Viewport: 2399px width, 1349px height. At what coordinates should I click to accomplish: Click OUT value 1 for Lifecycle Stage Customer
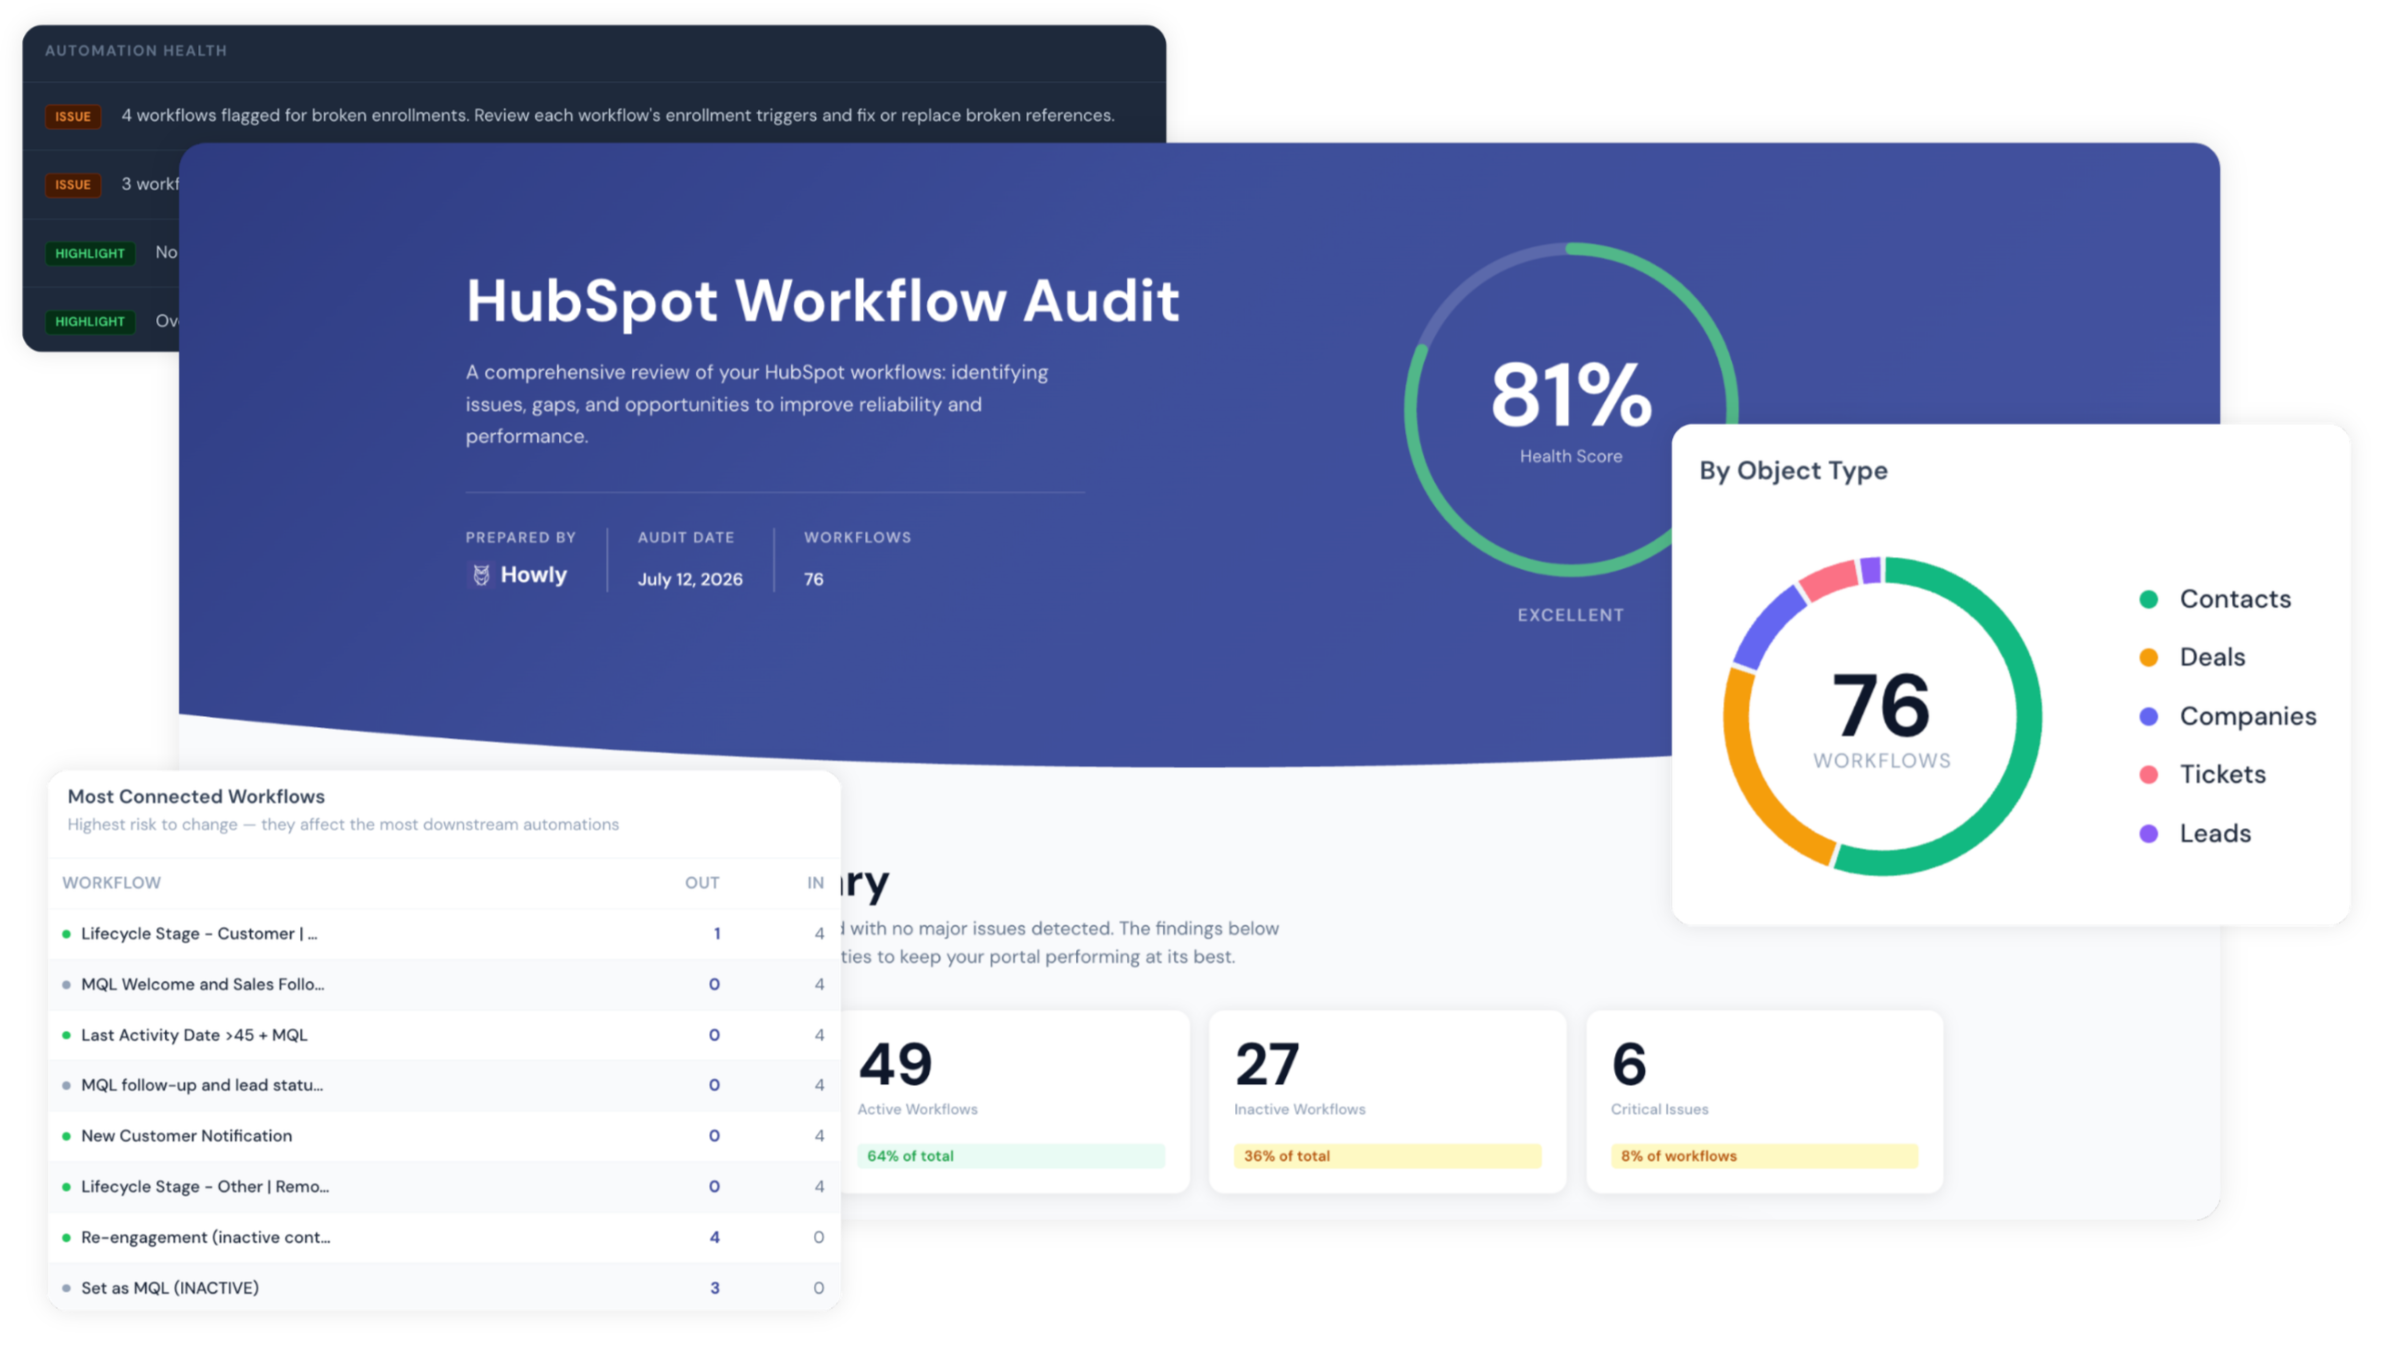click(716, 934)
